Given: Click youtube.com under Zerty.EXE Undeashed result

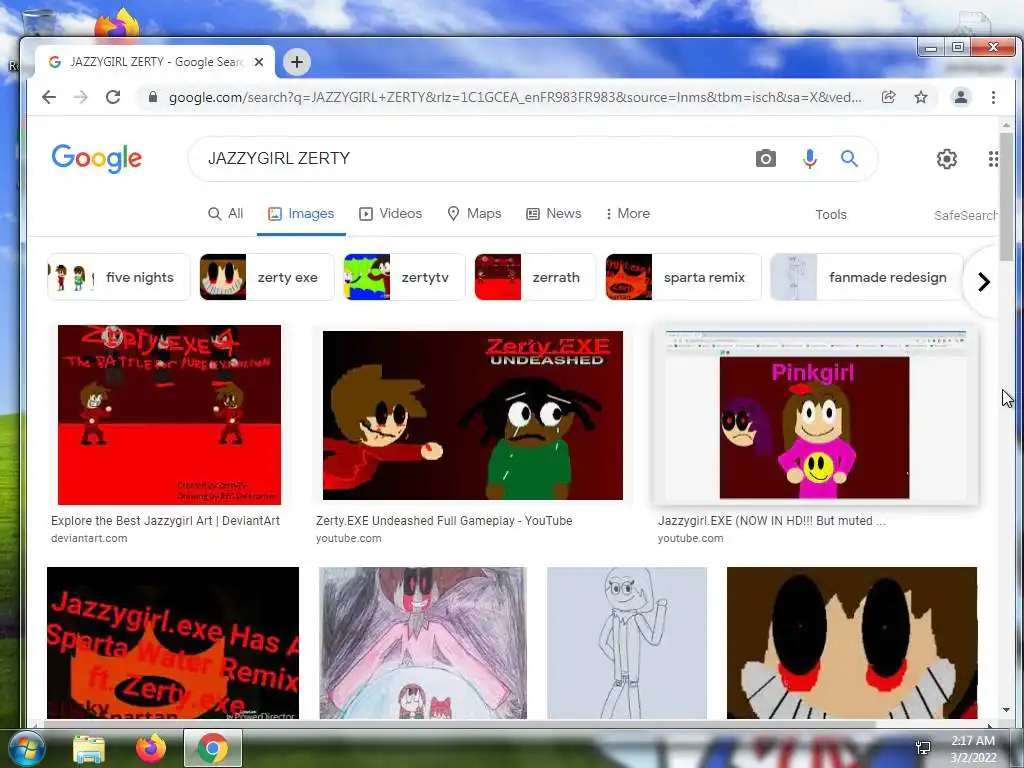Looking at the screenshot, I should tap(349, 538).
